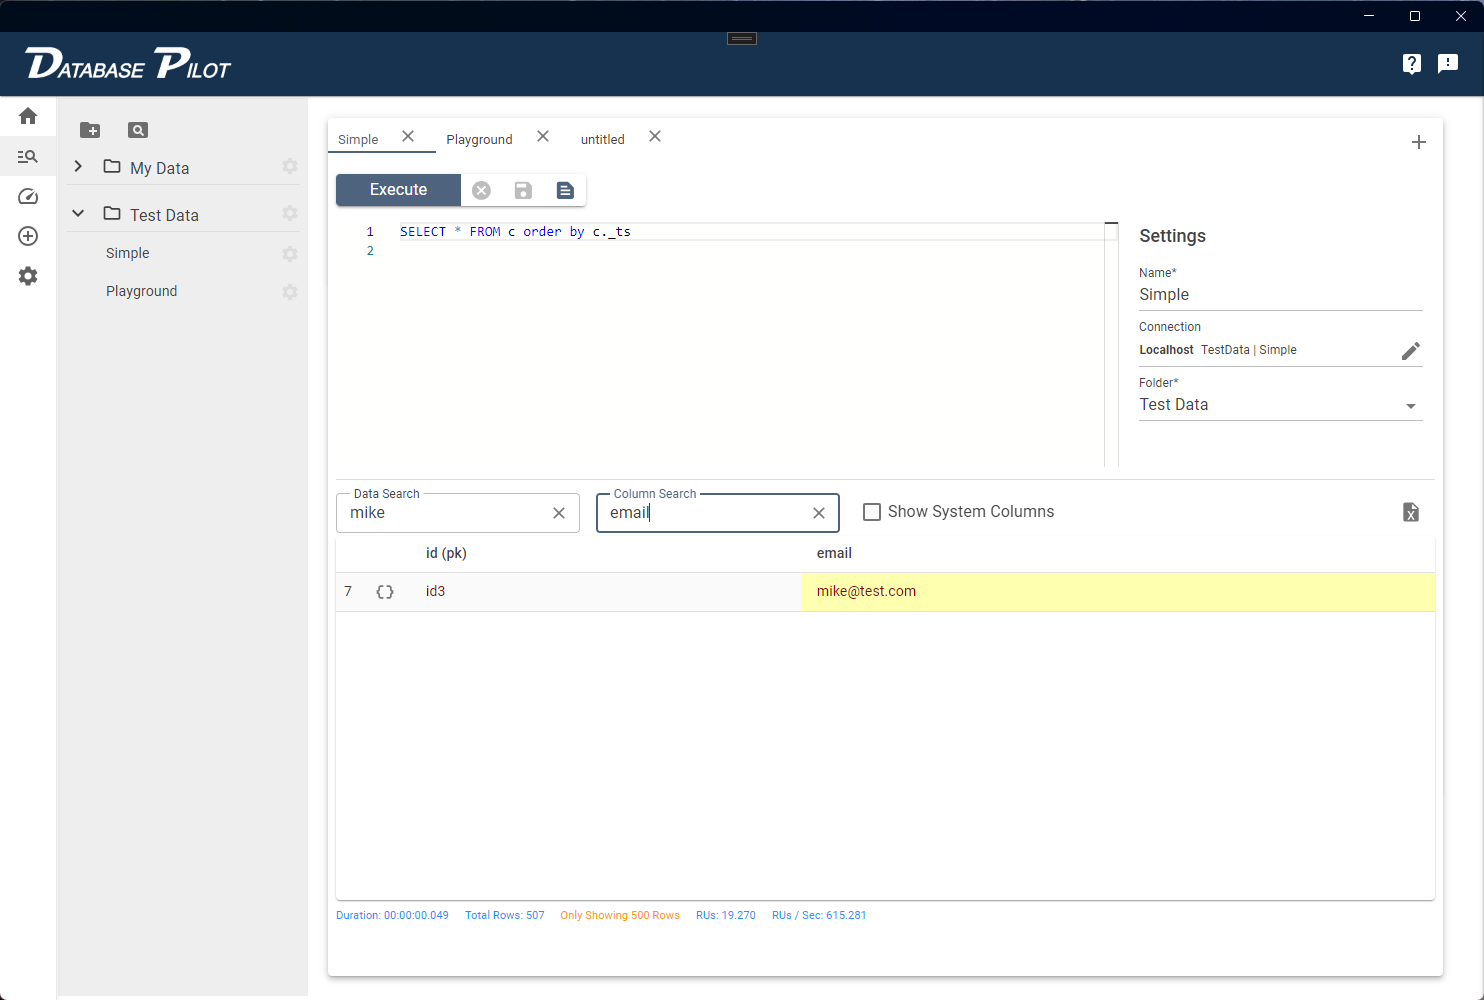1484x1000 pixels.
Task: Add a new tab with plus icon
Action: 1419,142
